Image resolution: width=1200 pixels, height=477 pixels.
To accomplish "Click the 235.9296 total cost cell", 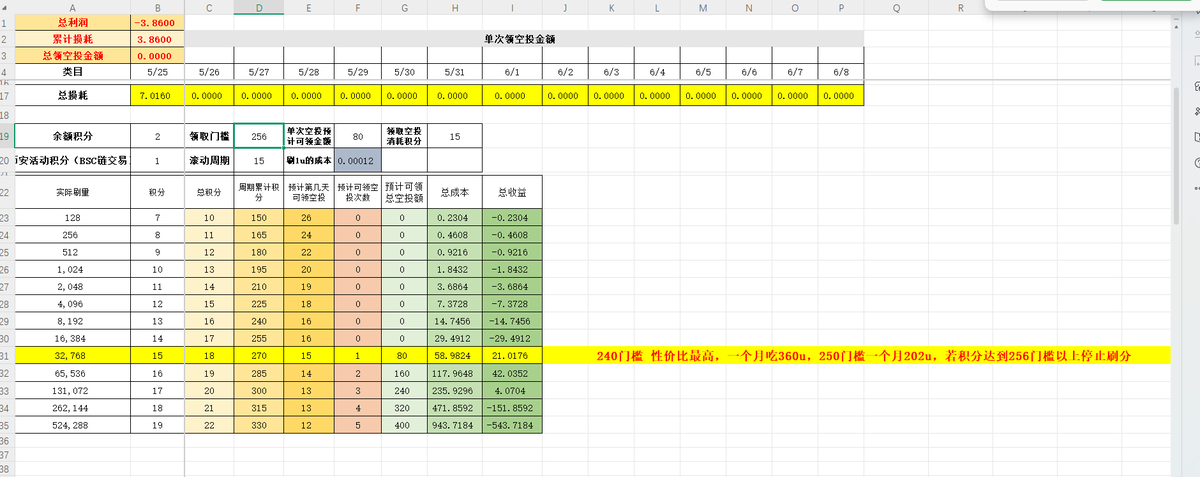I will pos(455,390).
